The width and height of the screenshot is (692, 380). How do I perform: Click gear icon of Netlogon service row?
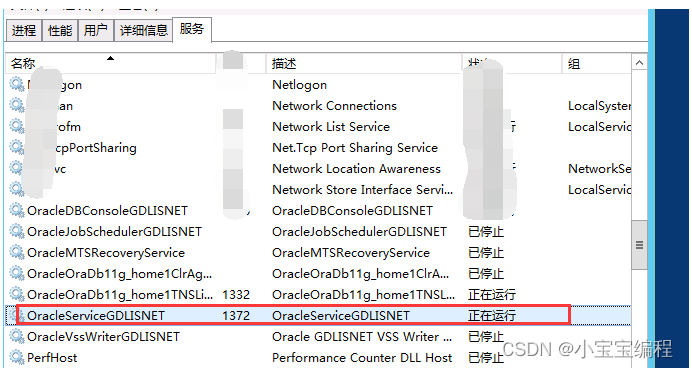pyautogui.click(x=17, y=84)
